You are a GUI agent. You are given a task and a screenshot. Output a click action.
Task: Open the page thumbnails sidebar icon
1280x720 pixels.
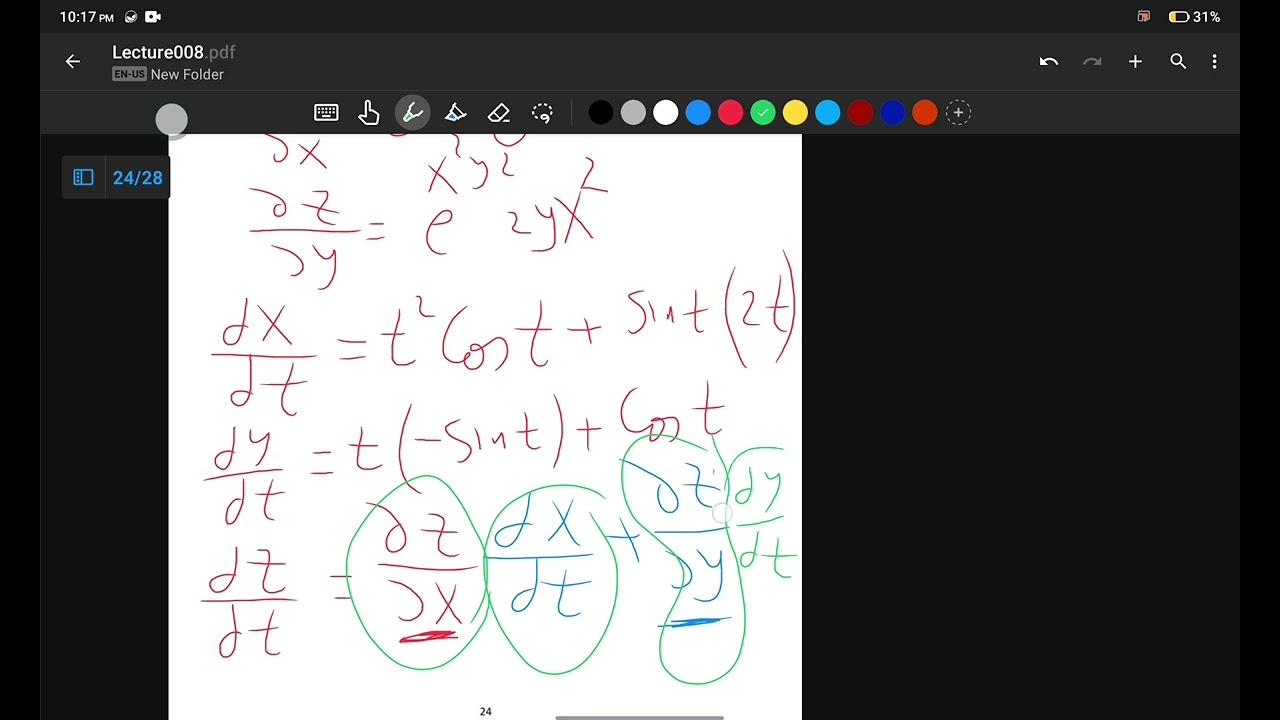[x=83, y=178]
